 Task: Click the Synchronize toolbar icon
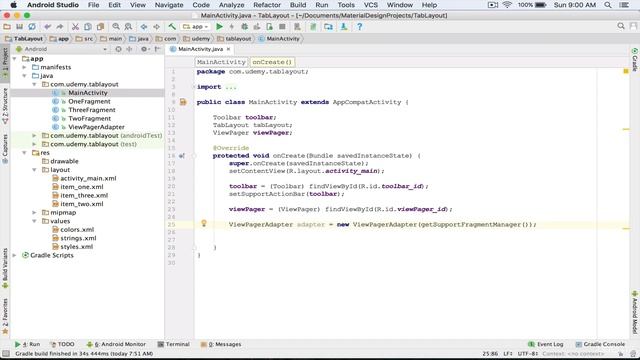pyautogui.click(x=32, y=27)
